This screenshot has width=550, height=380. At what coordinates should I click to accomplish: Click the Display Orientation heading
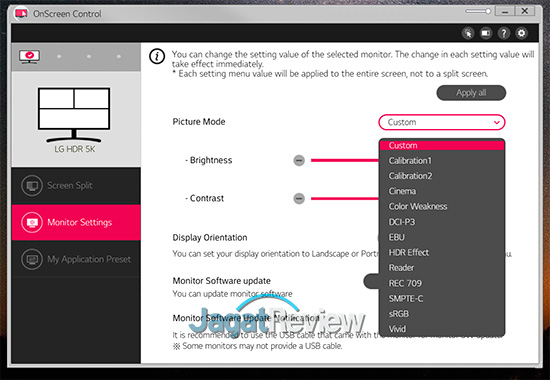coord(210,238)
